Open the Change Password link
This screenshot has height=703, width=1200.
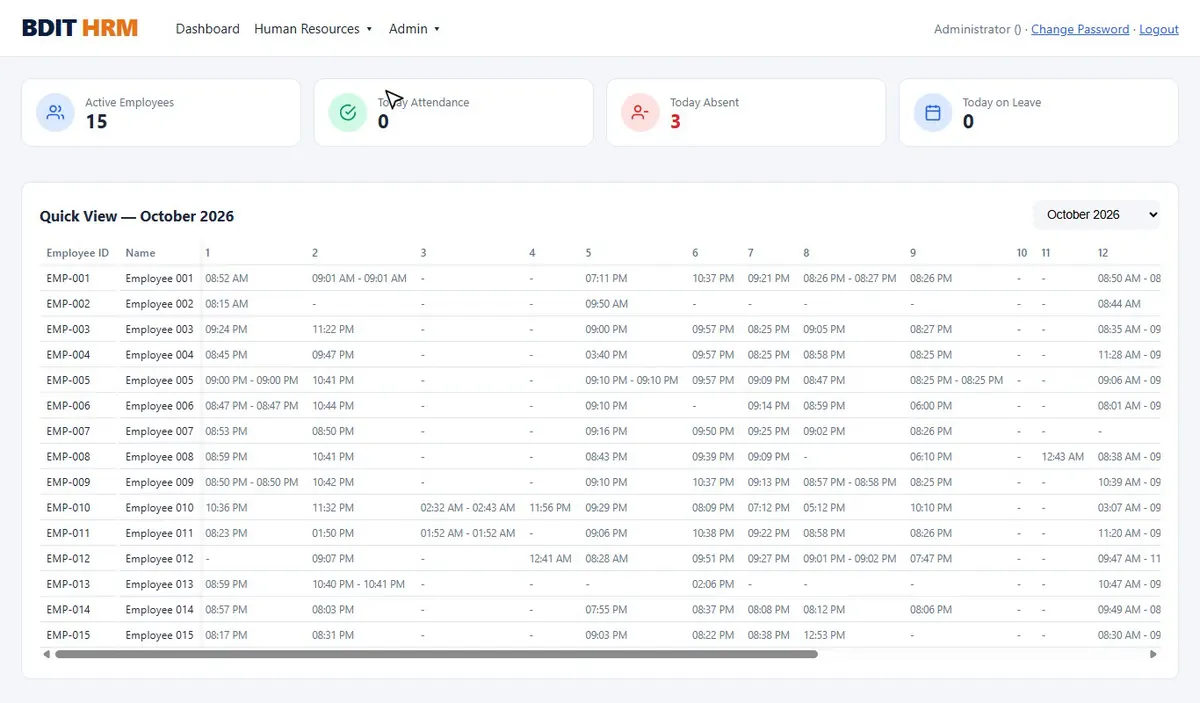pyautogui.click(x=1080, y=29)
